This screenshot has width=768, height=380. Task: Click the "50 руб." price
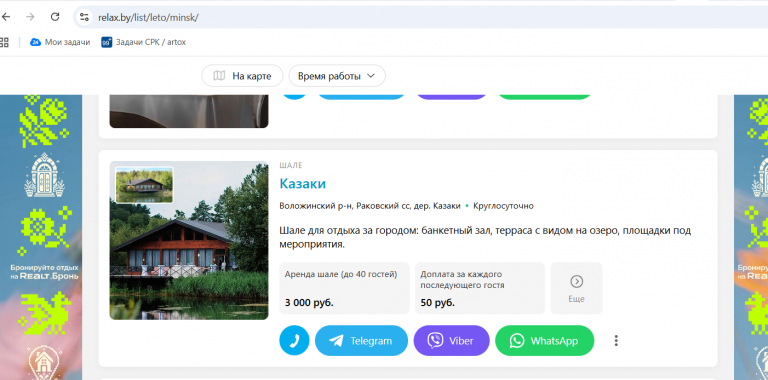(437, 303)
